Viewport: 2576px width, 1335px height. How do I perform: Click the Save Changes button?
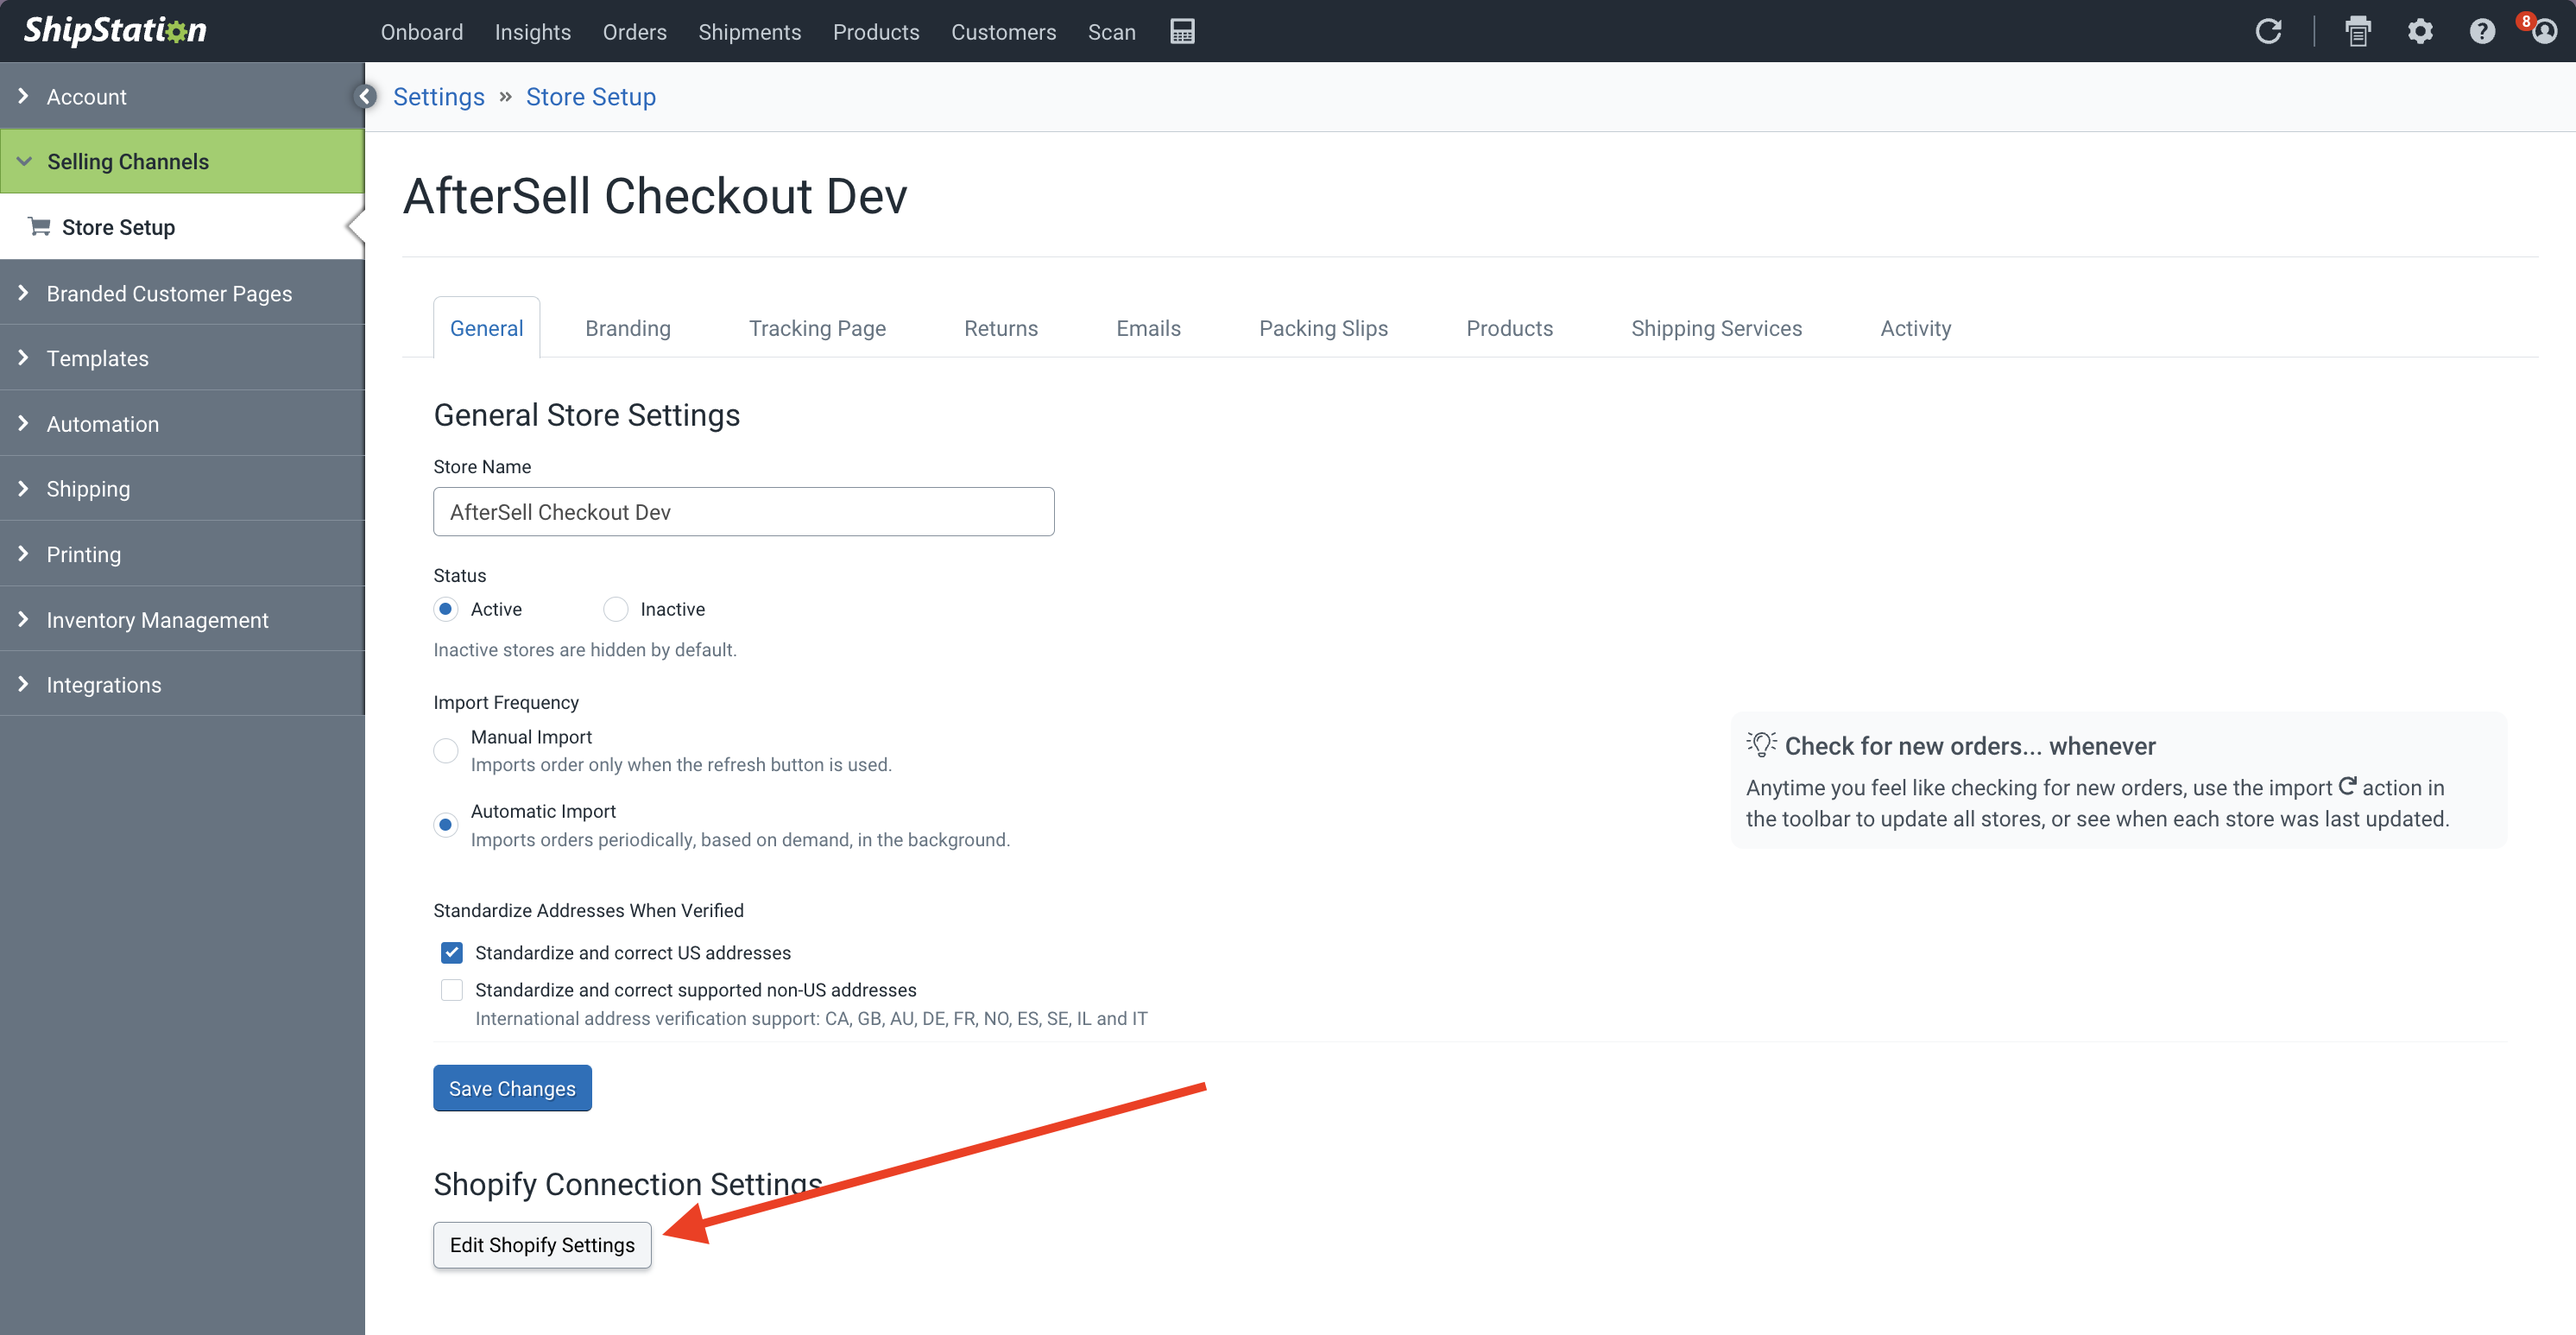coord(512,1088)
